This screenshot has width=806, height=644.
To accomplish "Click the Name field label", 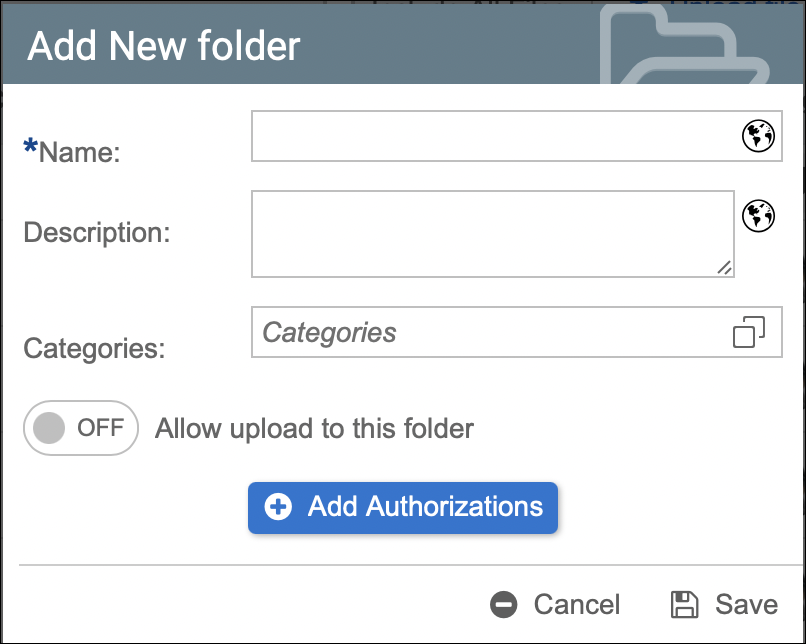I will [x=78, y=152].
